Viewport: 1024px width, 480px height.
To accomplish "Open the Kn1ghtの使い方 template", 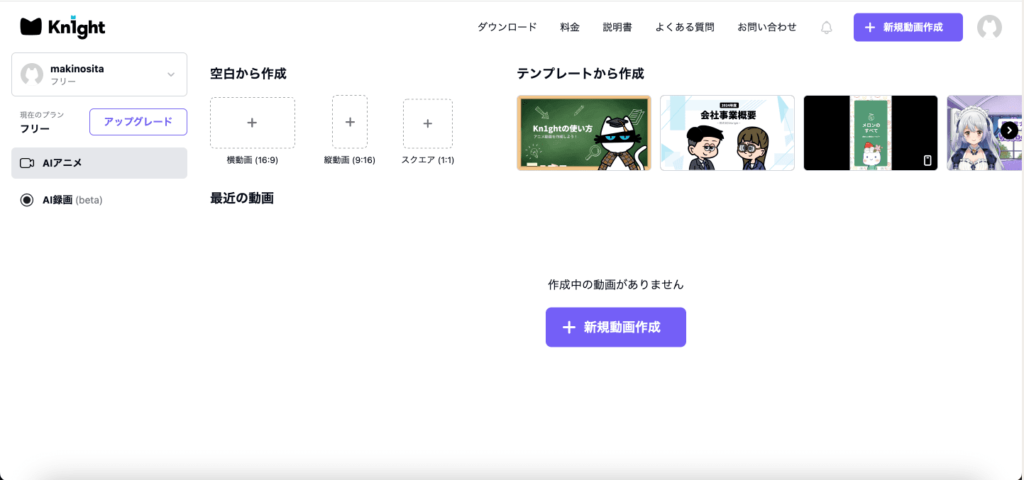I will [584, 133].
